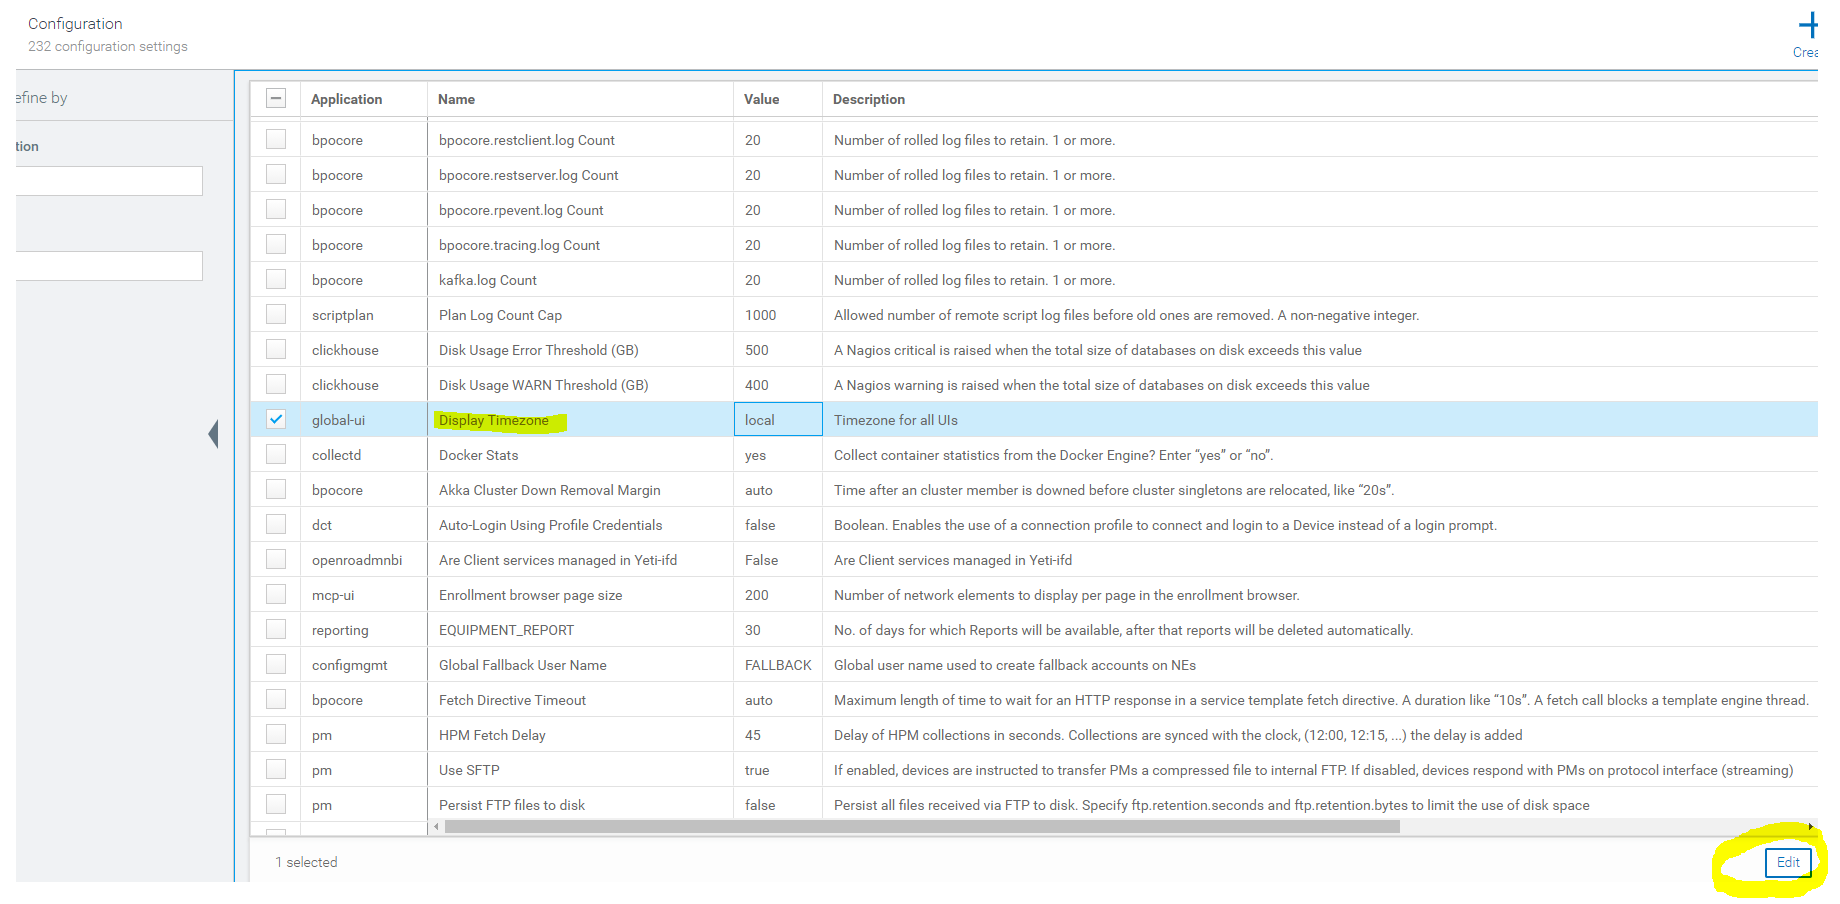Click the Value column header
Viewport: 1840px width, 904px height.
click(762, 99)
